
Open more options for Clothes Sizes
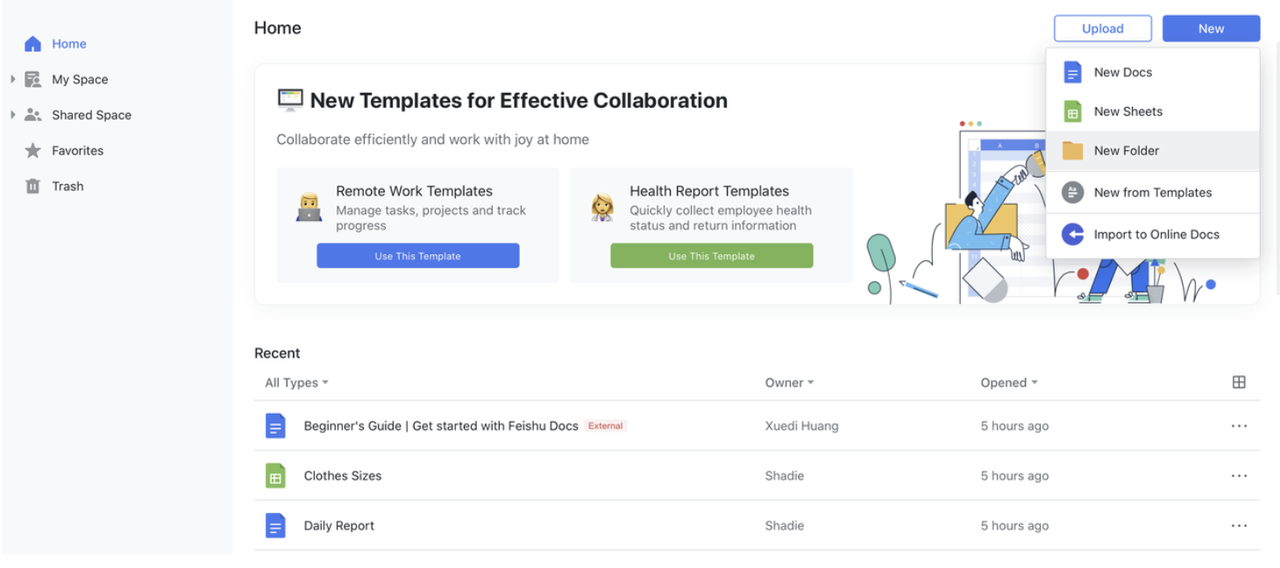tap(1239, 476)
